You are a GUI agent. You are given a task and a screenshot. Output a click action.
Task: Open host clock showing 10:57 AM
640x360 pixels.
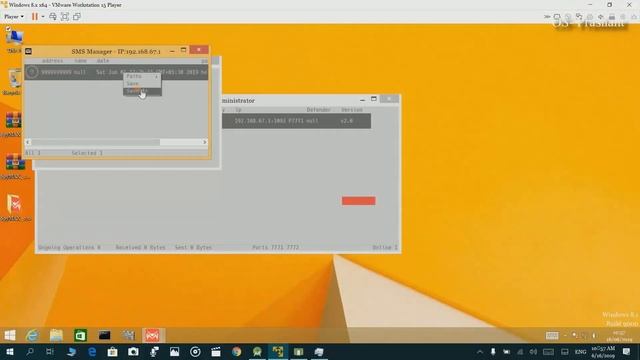[603, 352]
